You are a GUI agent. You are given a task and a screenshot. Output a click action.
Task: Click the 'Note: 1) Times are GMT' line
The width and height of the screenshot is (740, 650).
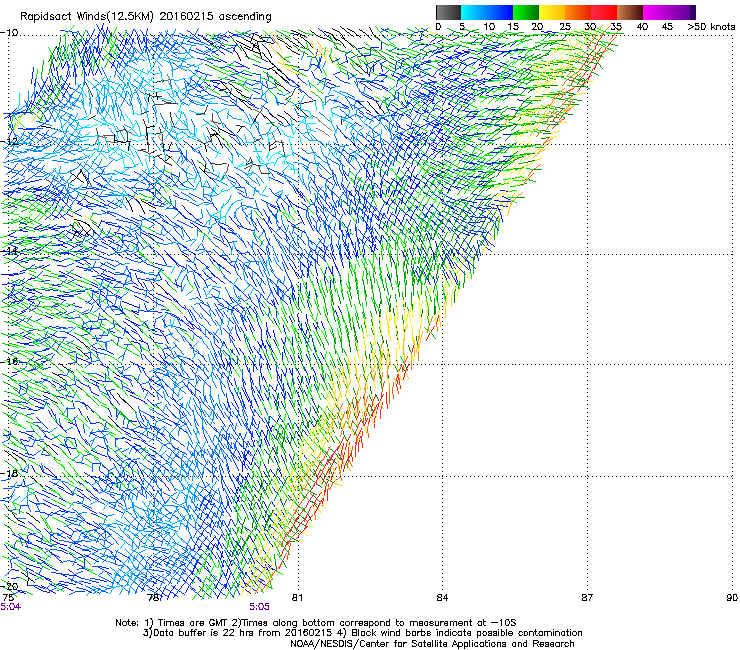(x=316, y=623)
